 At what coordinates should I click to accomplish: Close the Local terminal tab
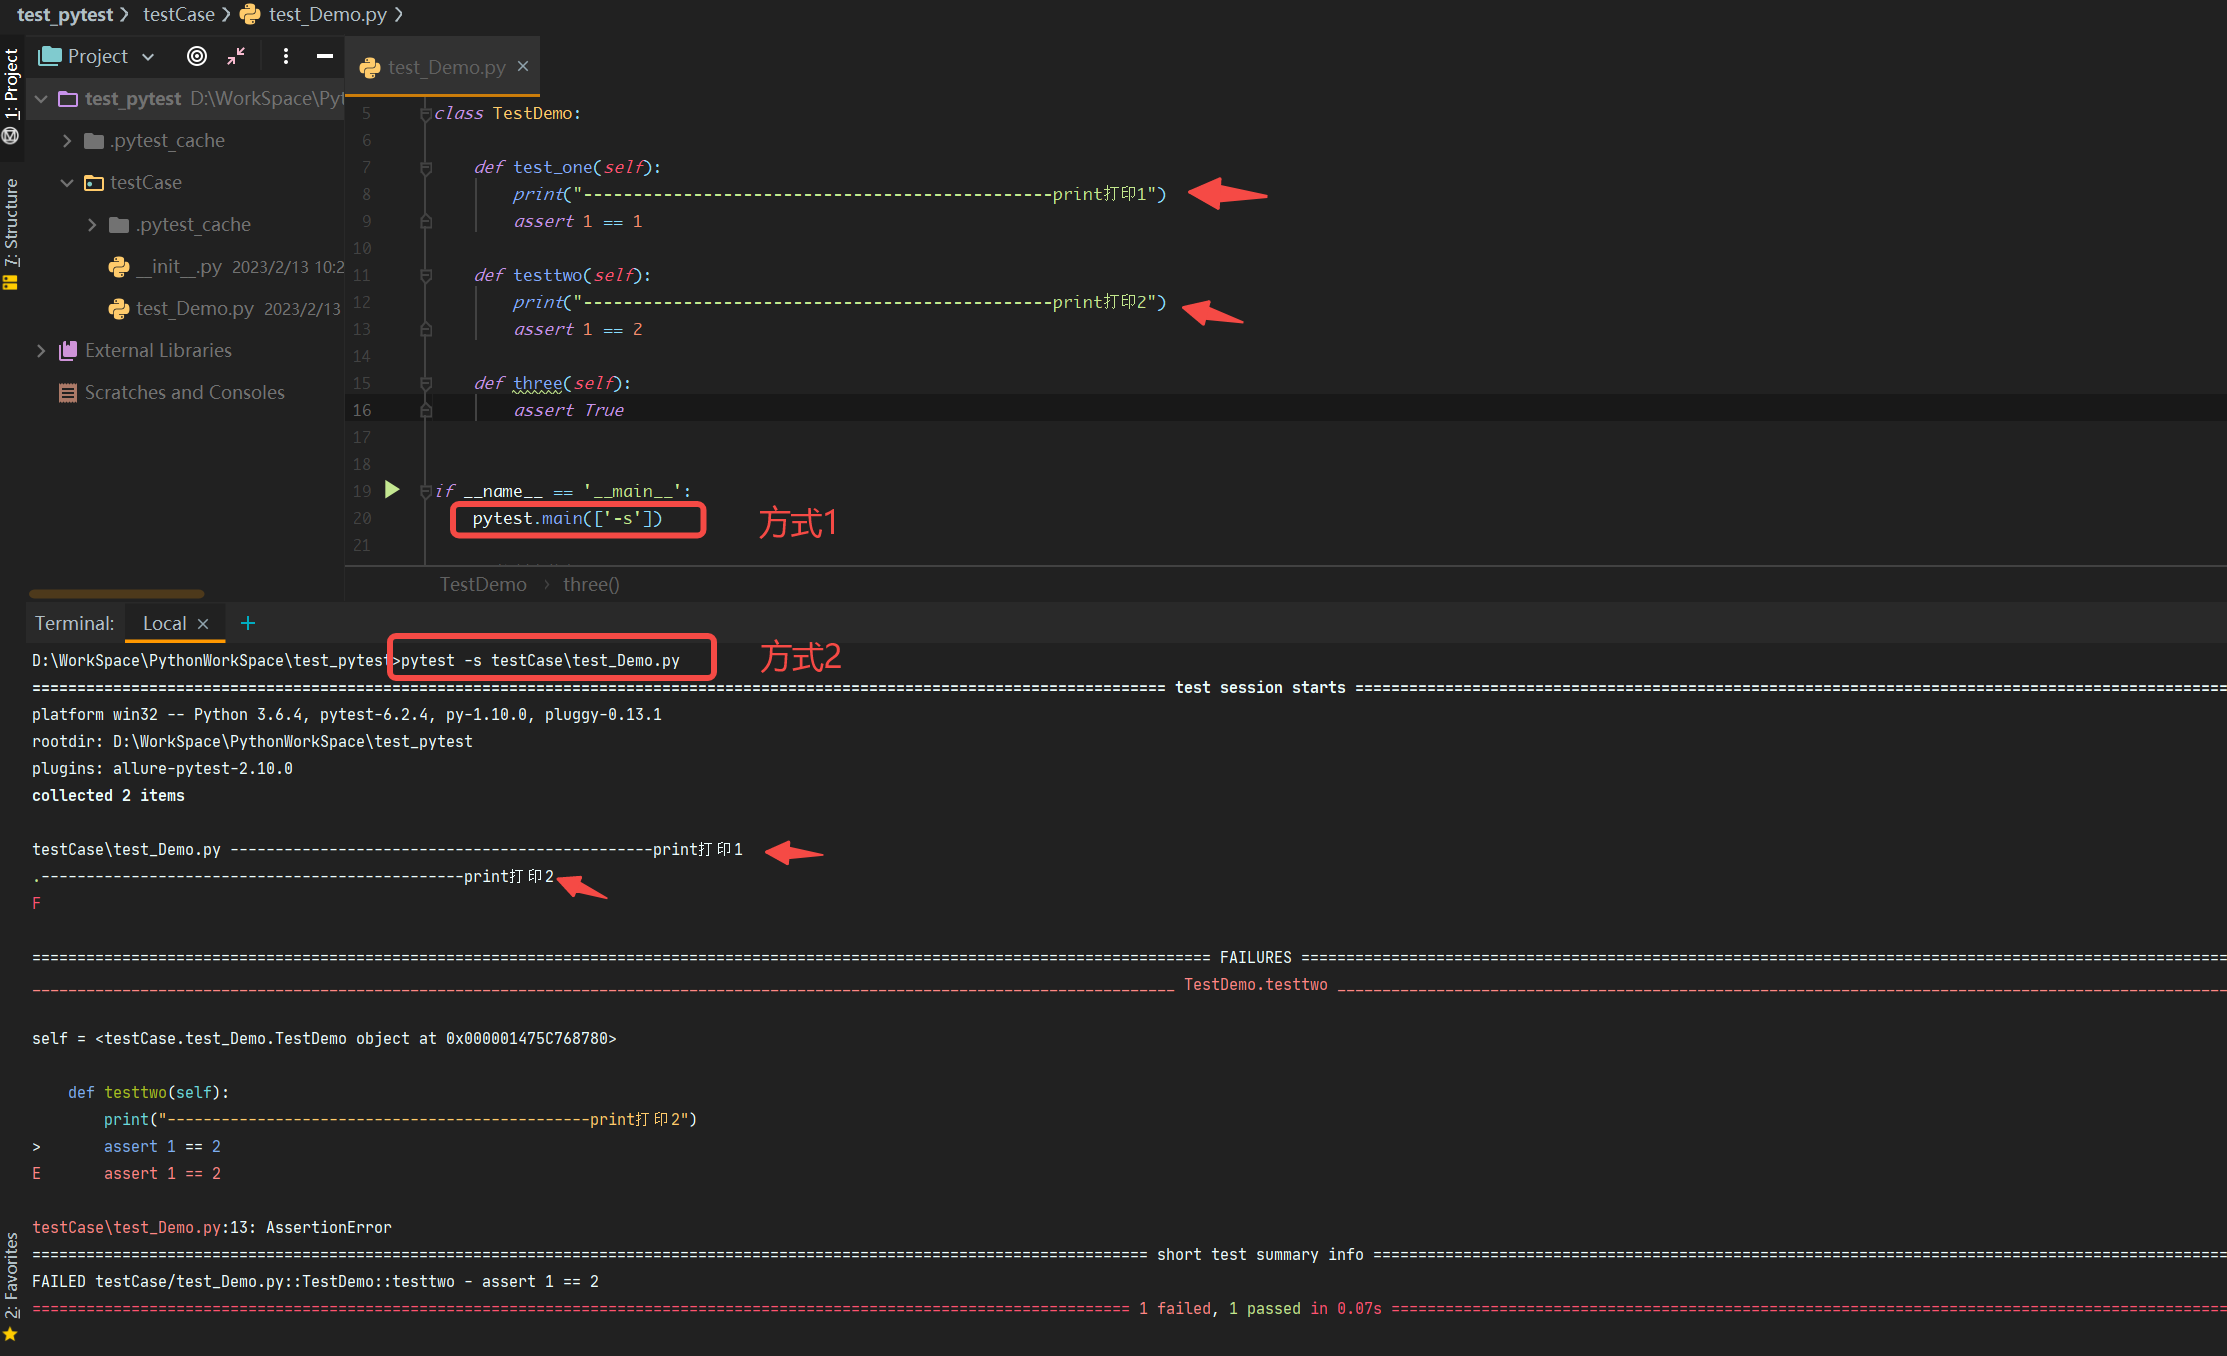coord(203,624)
